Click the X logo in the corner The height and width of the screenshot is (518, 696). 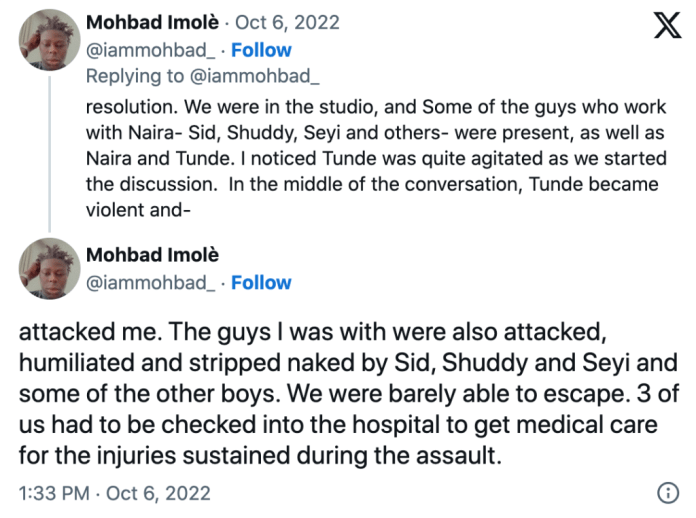tap(666, 25)
